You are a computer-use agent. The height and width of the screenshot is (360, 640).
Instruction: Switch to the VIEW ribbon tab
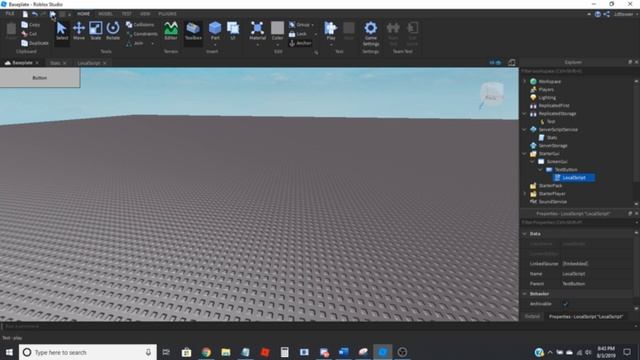[x=145, y=14]
